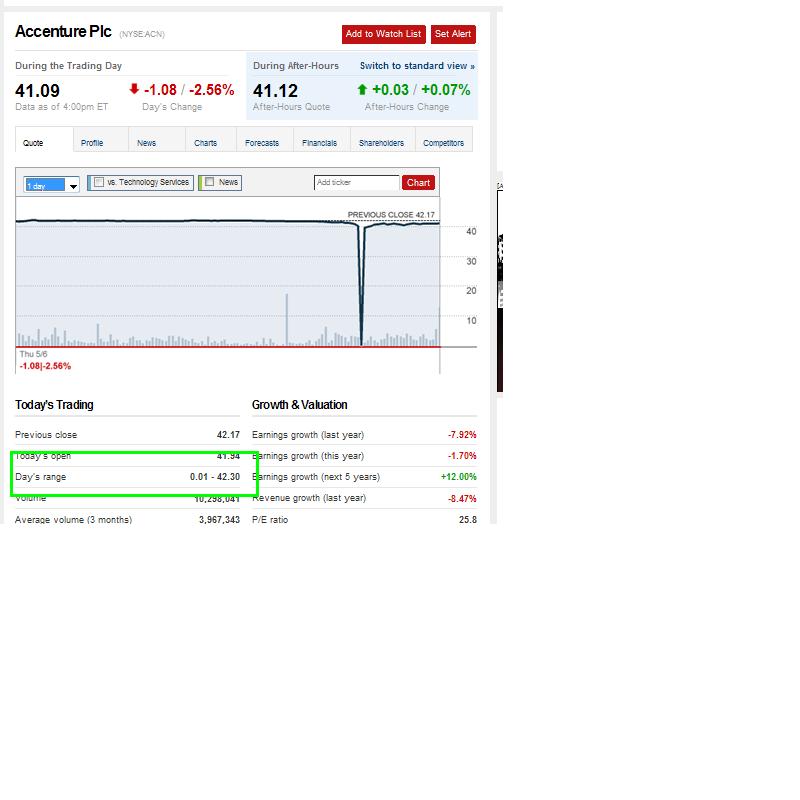
Task: Click the sharp price dip on chart
Action: pos(362,286)
